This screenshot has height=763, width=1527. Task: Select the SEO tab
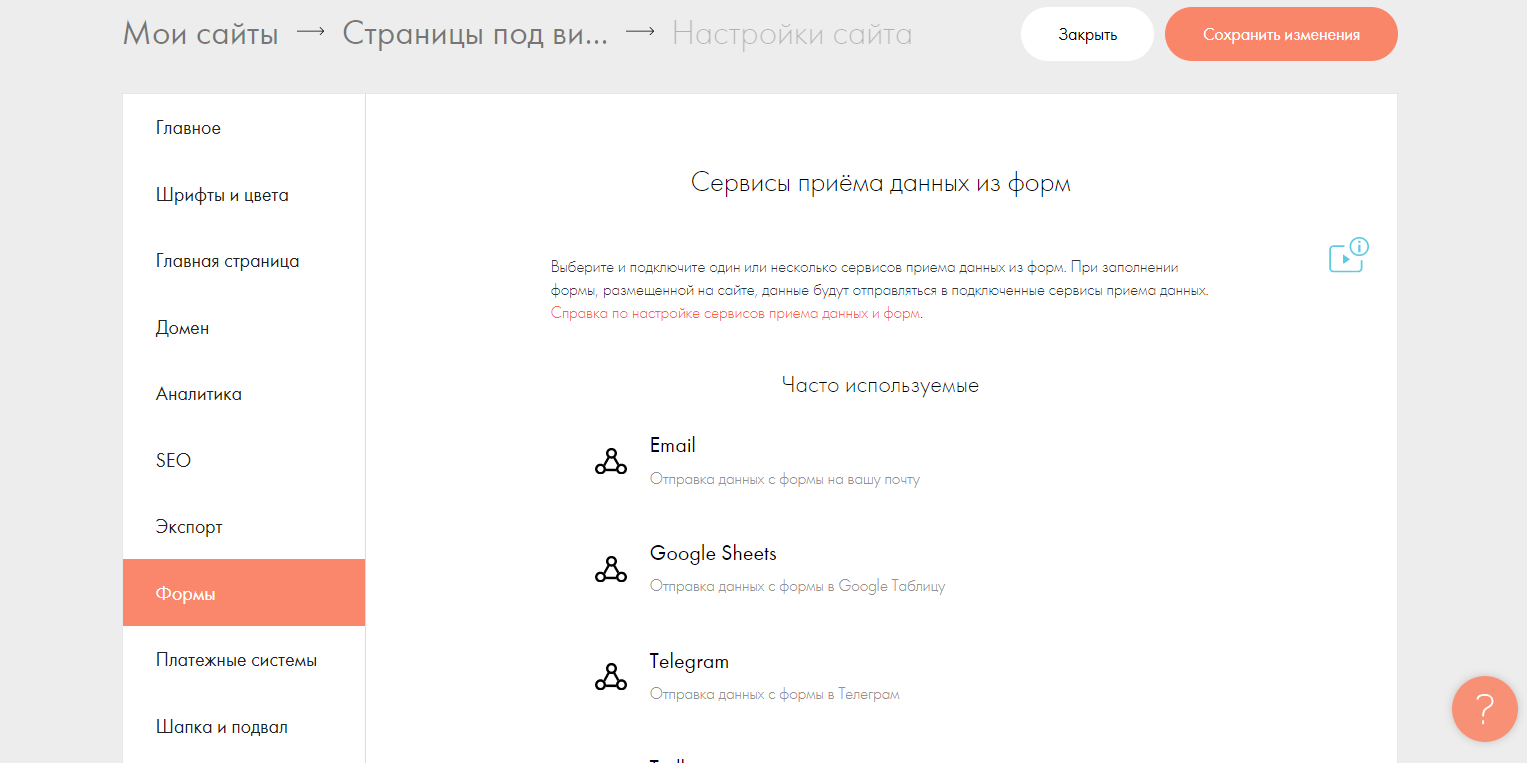coord(244,461)
